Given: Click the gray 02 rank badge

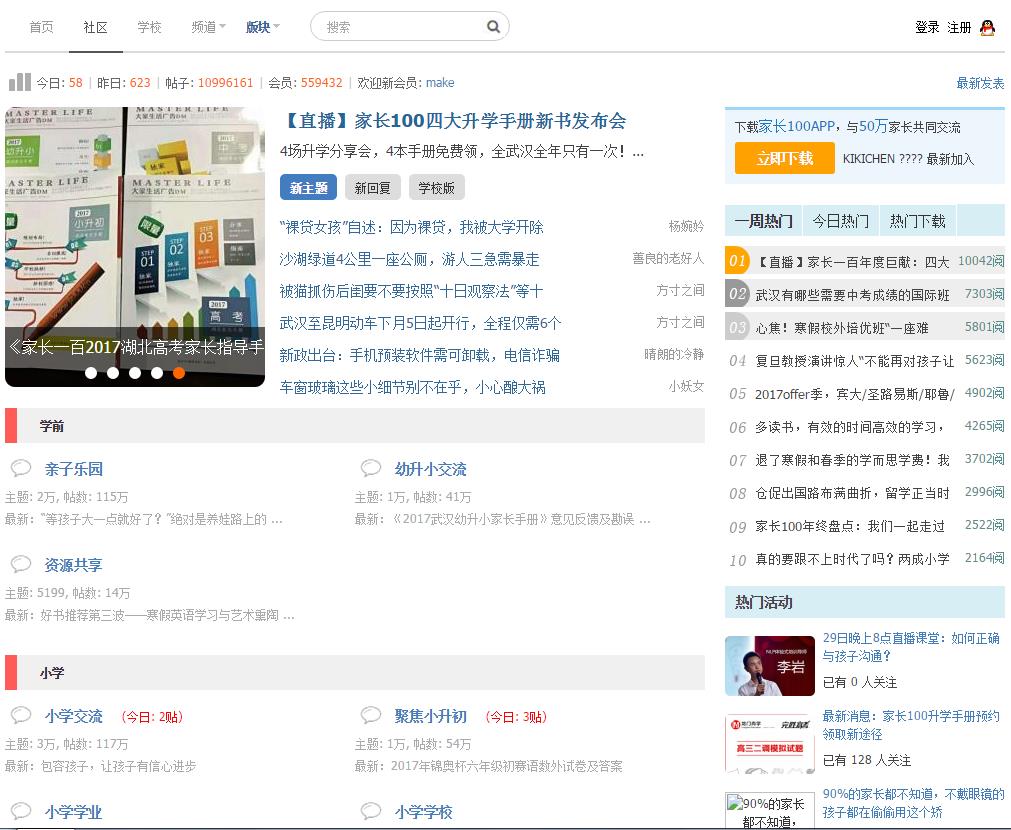Looking at the screenshot, I should 737,294.
